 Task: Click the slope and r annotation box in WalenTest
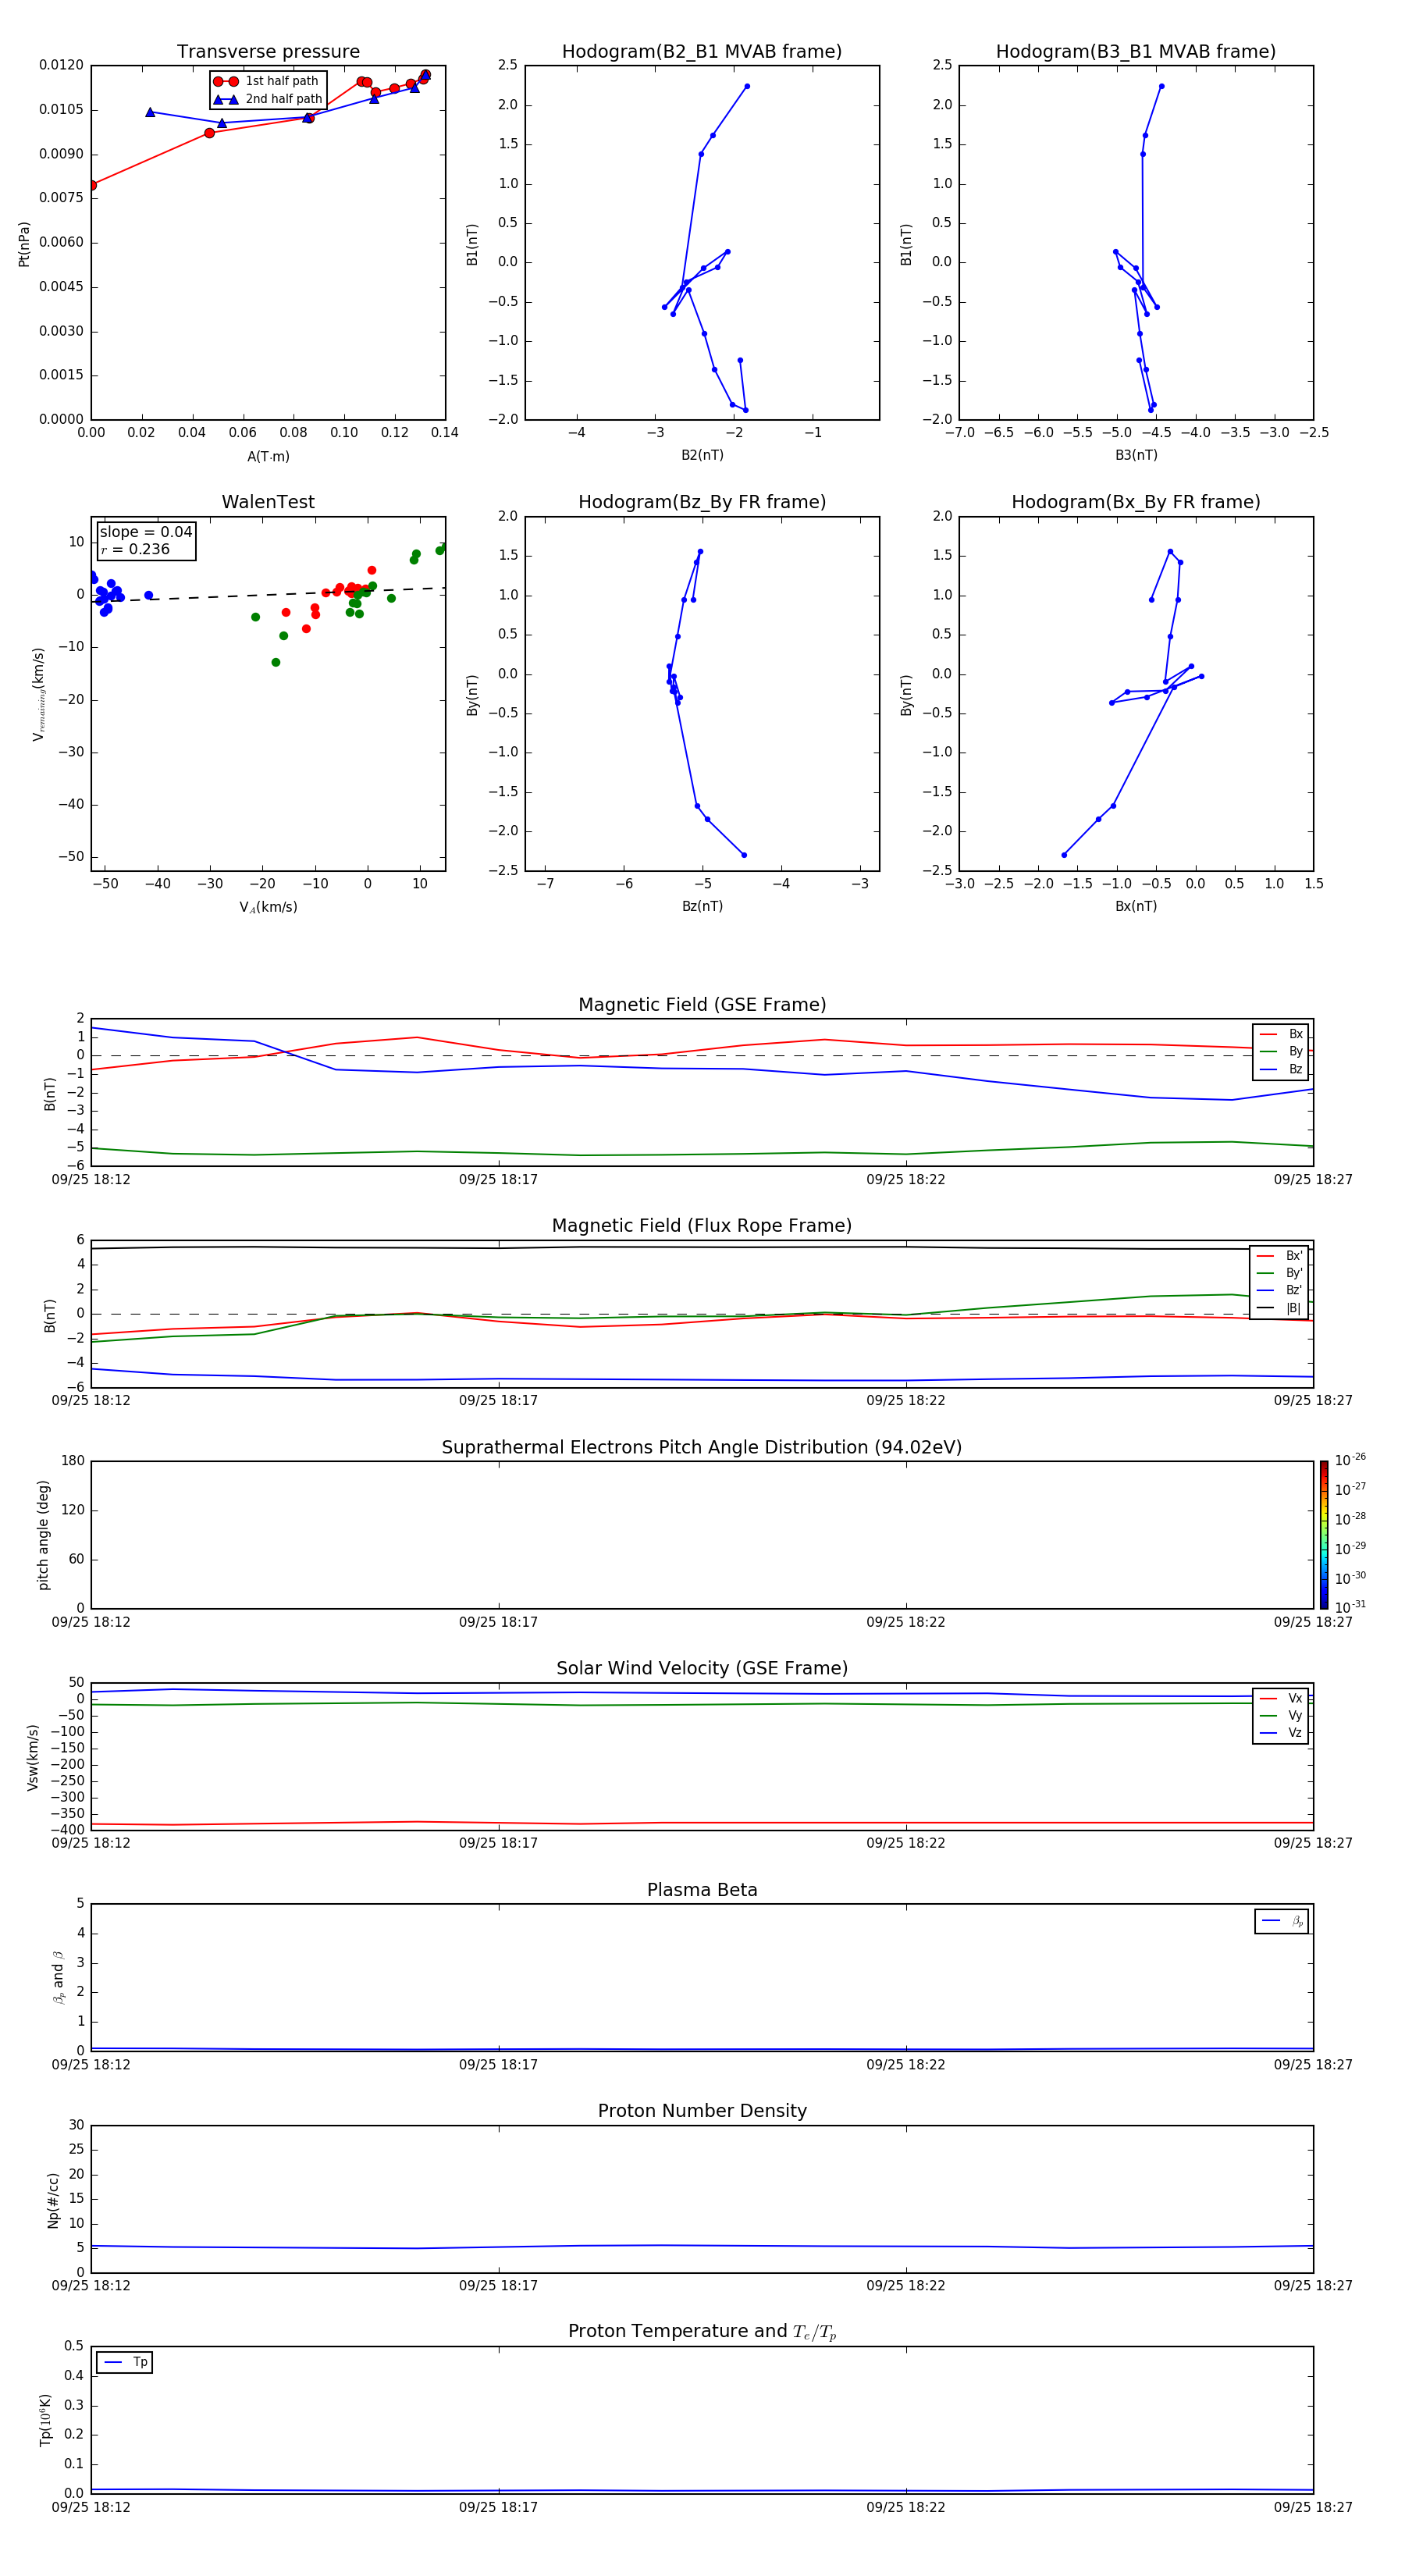click(146, 541)
